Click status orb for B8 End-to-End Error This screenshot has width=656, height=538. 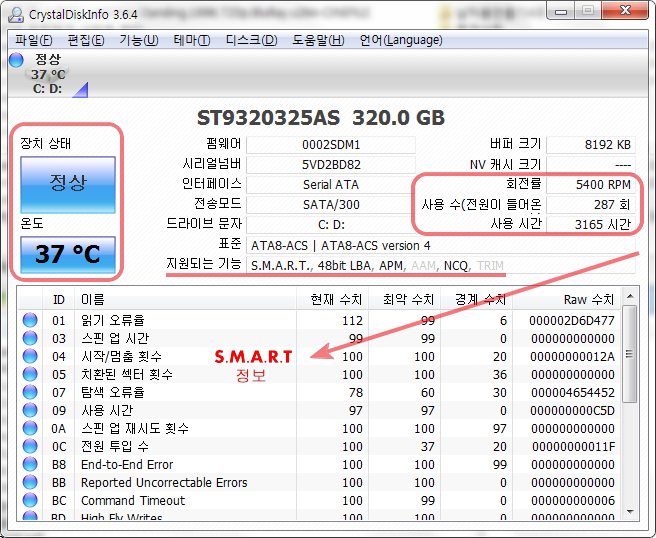30,464
